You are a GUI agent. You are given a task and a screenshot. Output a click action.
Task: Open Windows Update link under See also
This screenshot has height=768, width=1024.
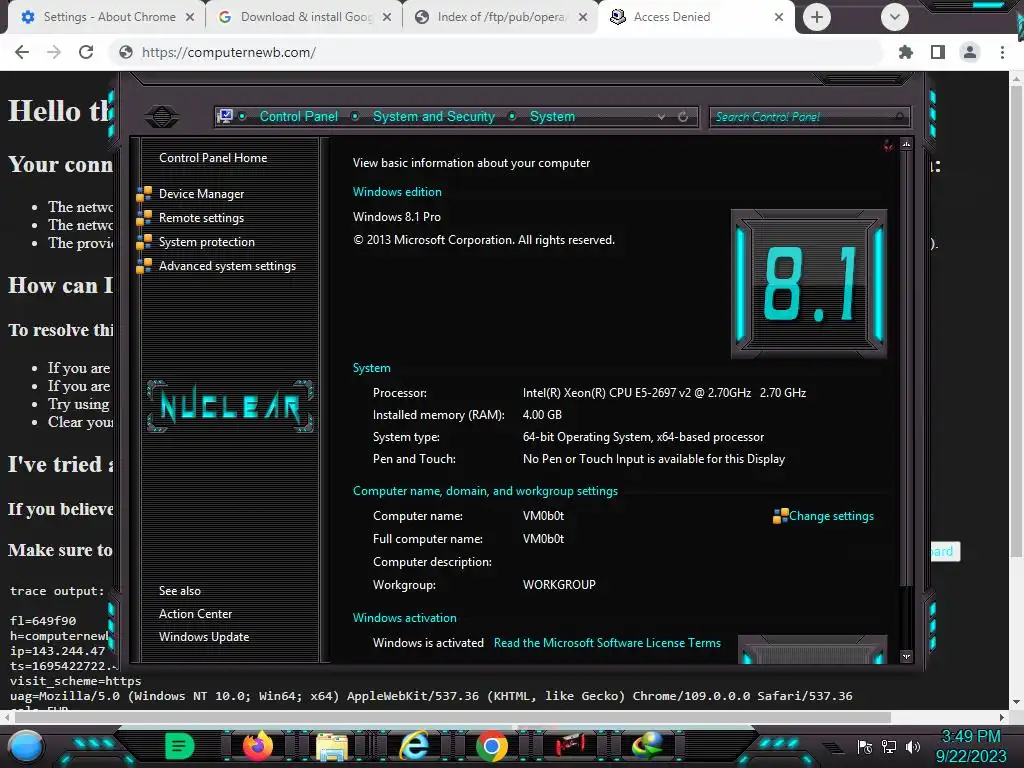pos(204,637)
